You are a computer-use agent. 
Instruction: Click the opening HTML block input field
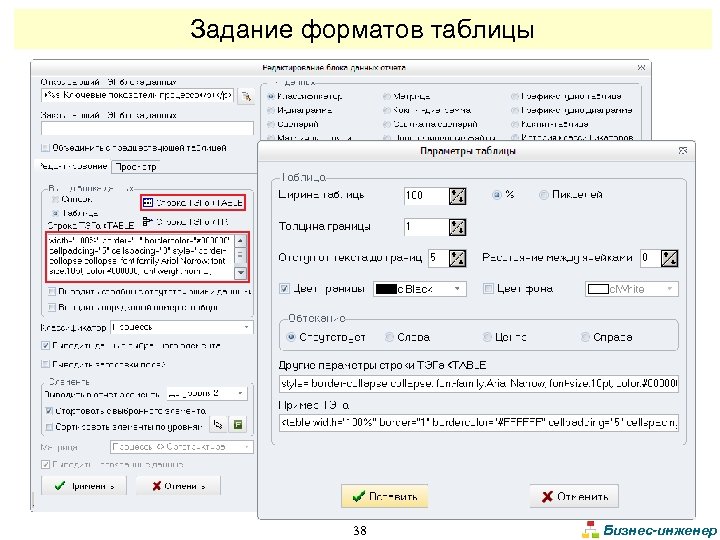(x=137, y=96)
